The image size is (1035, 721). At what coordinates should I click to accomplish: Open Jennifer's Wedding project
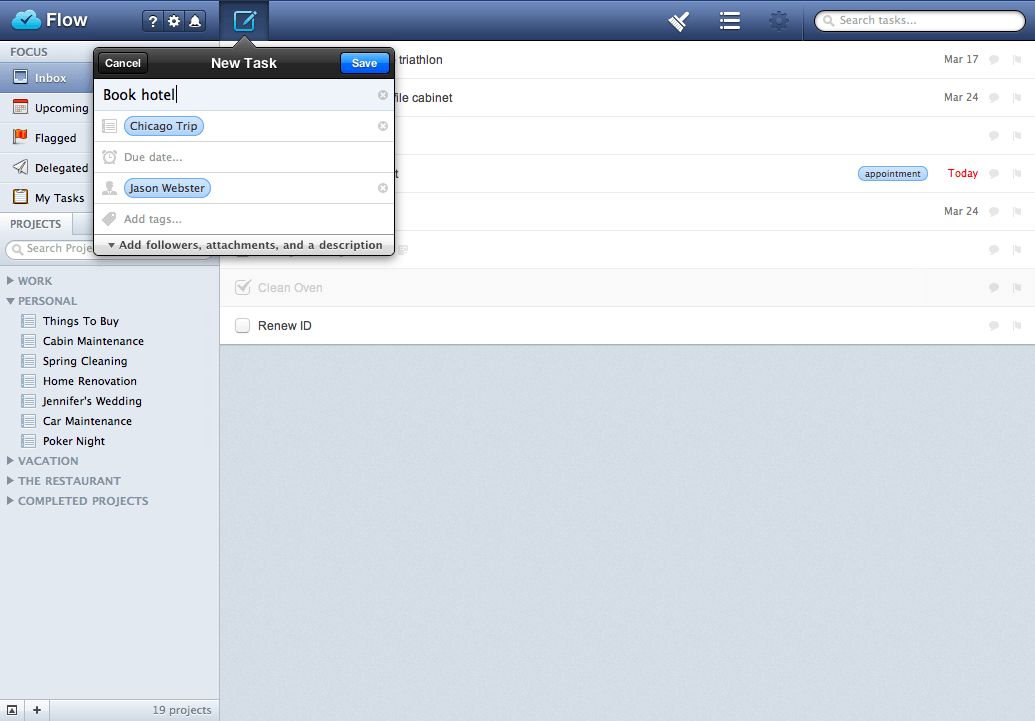[x=92, y=401]
